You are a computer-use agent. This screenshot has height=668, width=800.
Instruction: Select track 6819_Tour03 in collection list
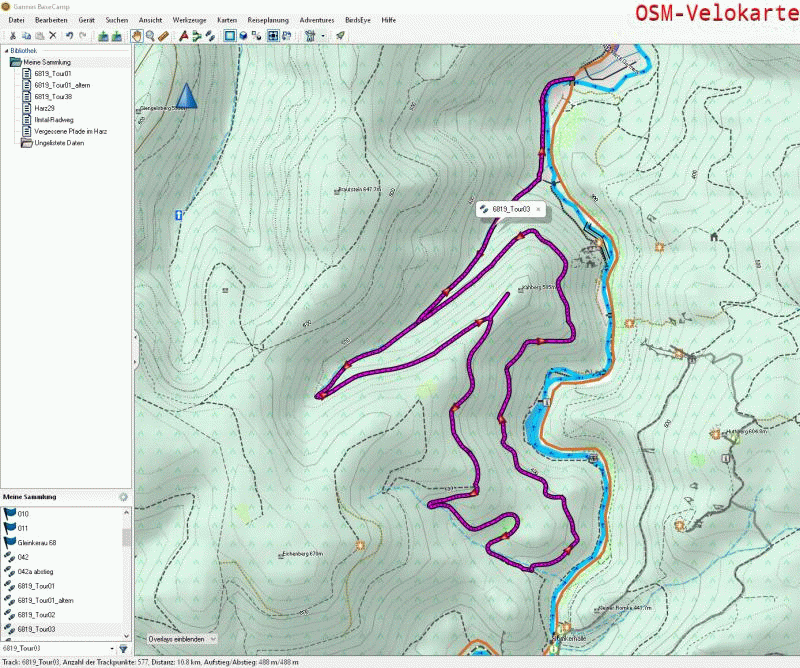click(x=36, y=629)
